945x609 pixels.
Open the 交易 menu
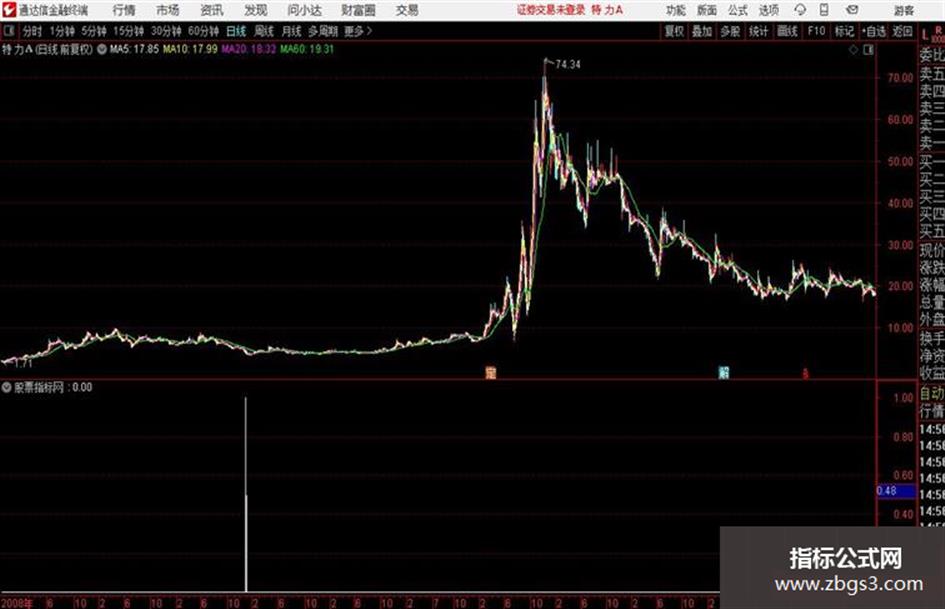(x=407, y=10)
